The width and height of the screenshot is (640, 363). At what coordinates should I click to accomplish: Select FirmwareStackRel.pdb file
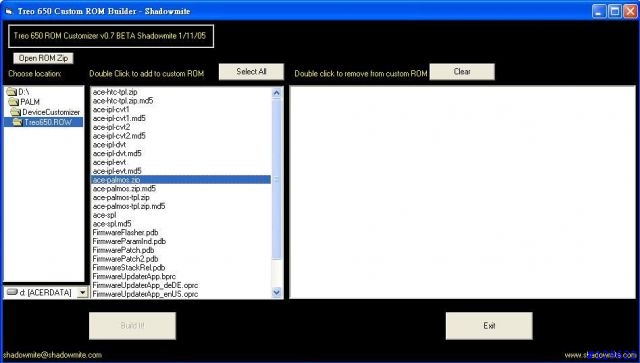129,267
